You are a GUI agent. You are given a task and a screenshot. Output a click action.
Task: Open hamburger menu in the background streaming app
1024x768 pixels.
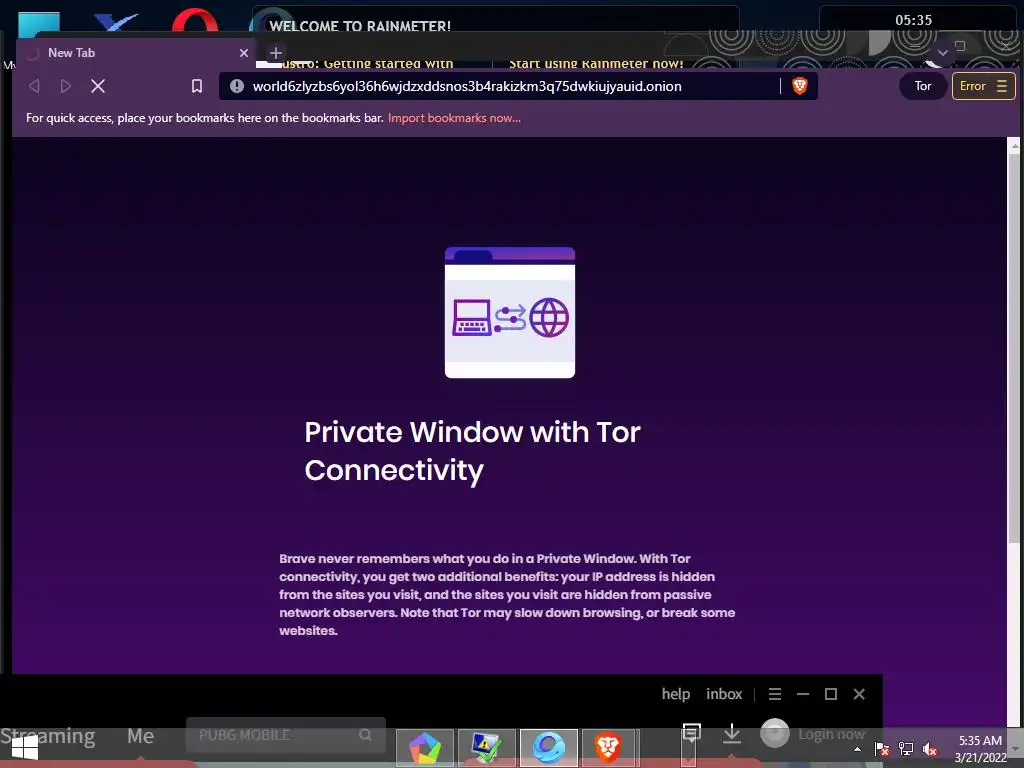click(x=775, y=694)
